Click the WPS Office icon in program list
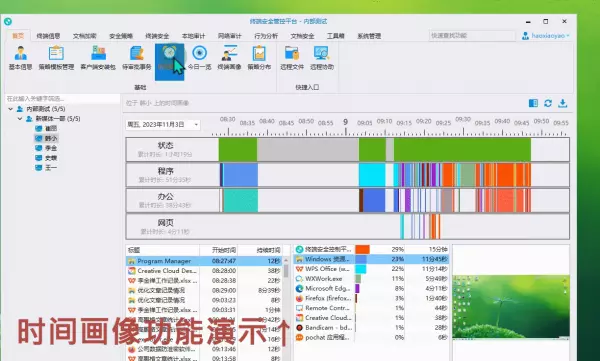 (299, 269)
